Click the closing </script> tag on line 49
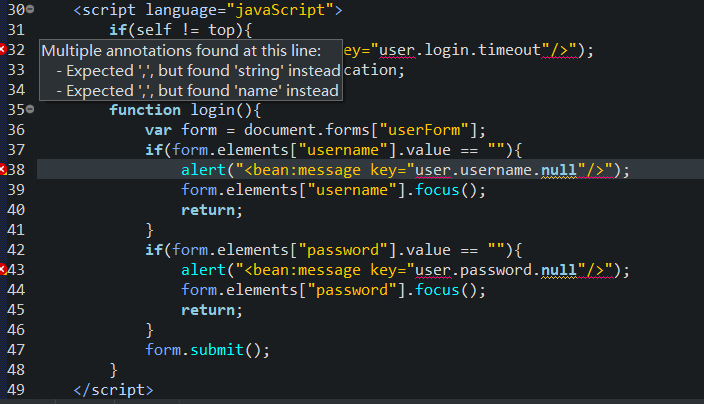704x404 pixels. 114,390
